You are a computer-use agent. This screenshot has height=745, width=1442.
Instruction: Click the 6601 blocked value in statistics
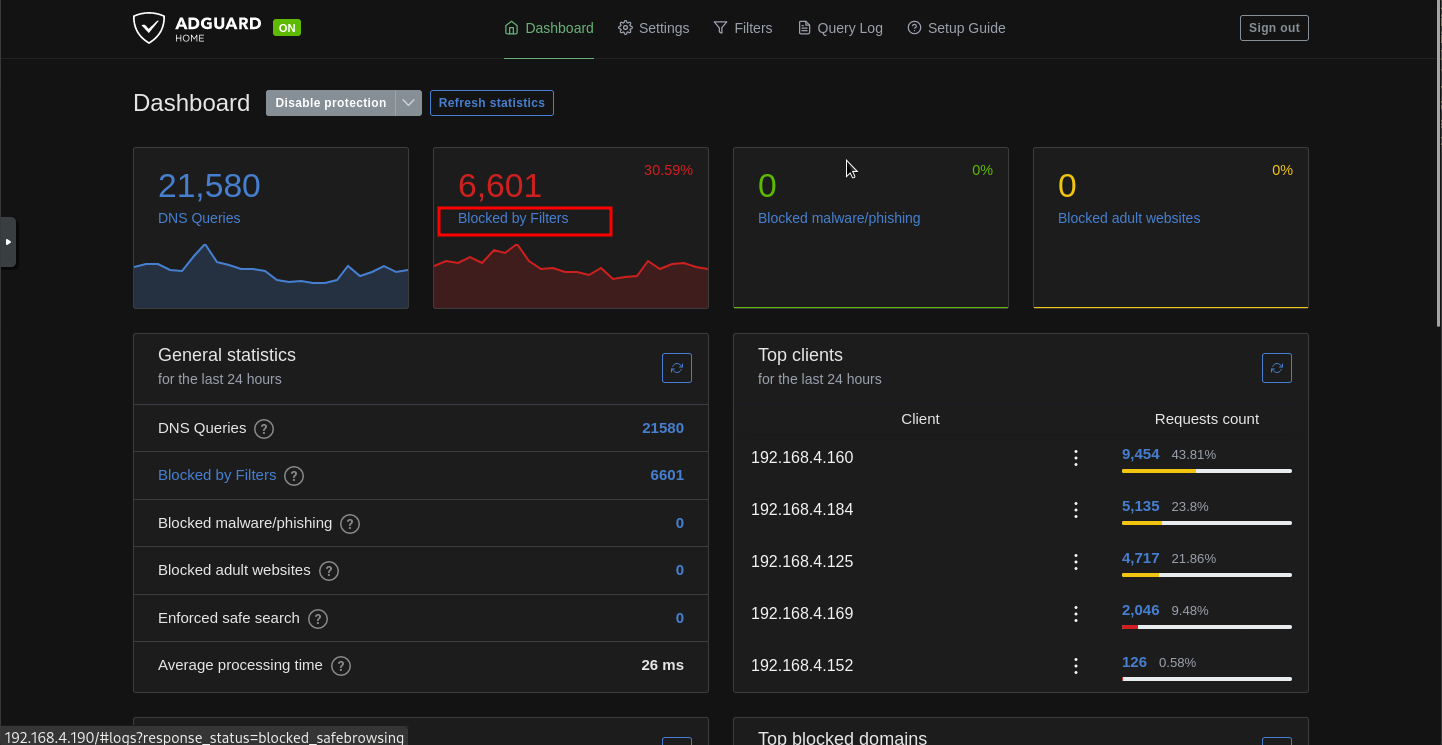tap(667, 475)
